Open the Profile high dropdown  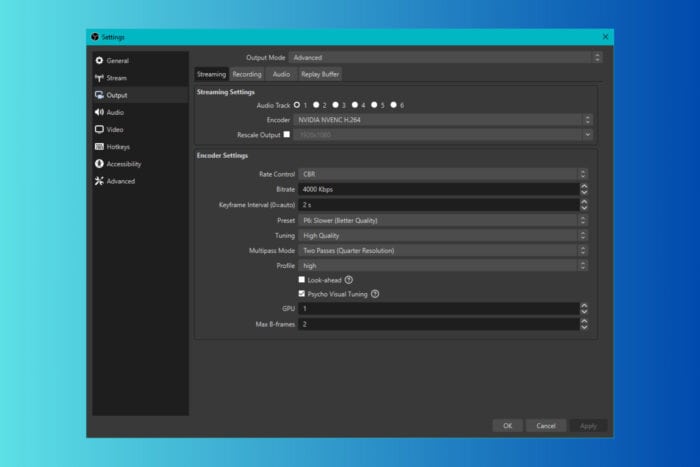click(x=443, y=266)
